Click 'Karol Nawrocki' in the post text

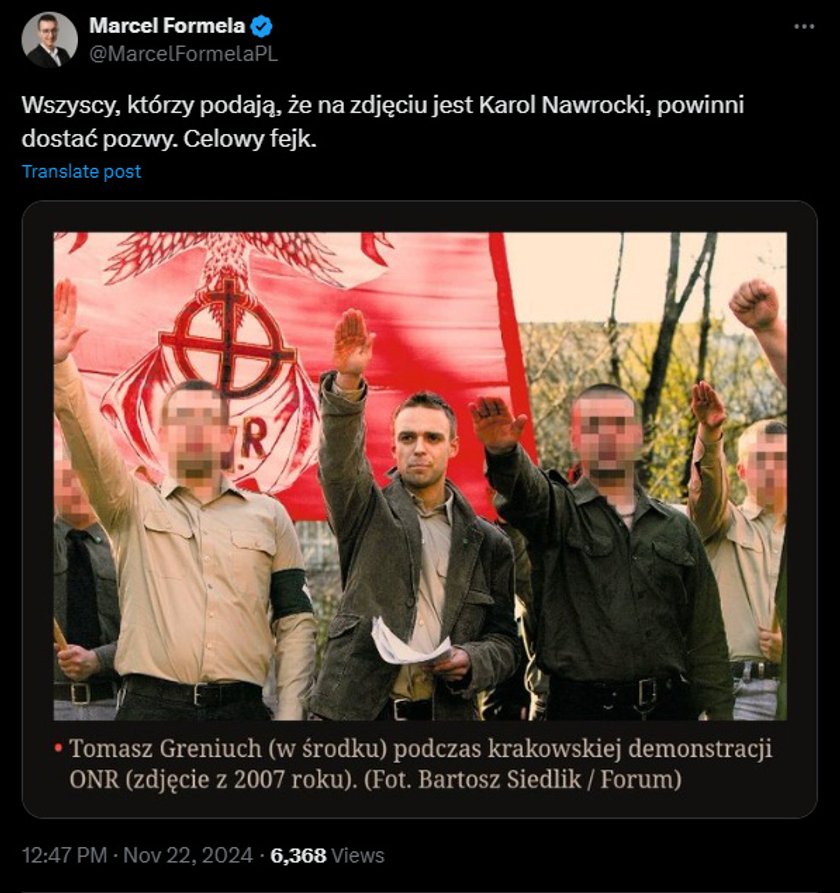coord(565,105)
